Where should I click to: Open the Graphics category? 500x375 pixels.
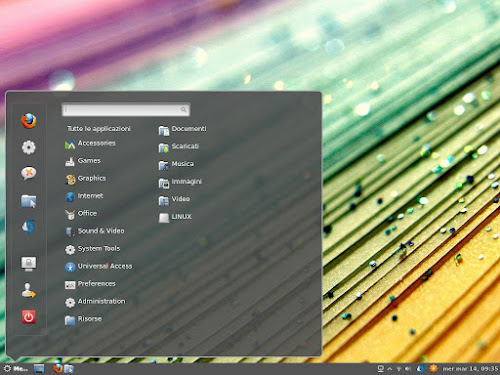[x=85, y=179]
